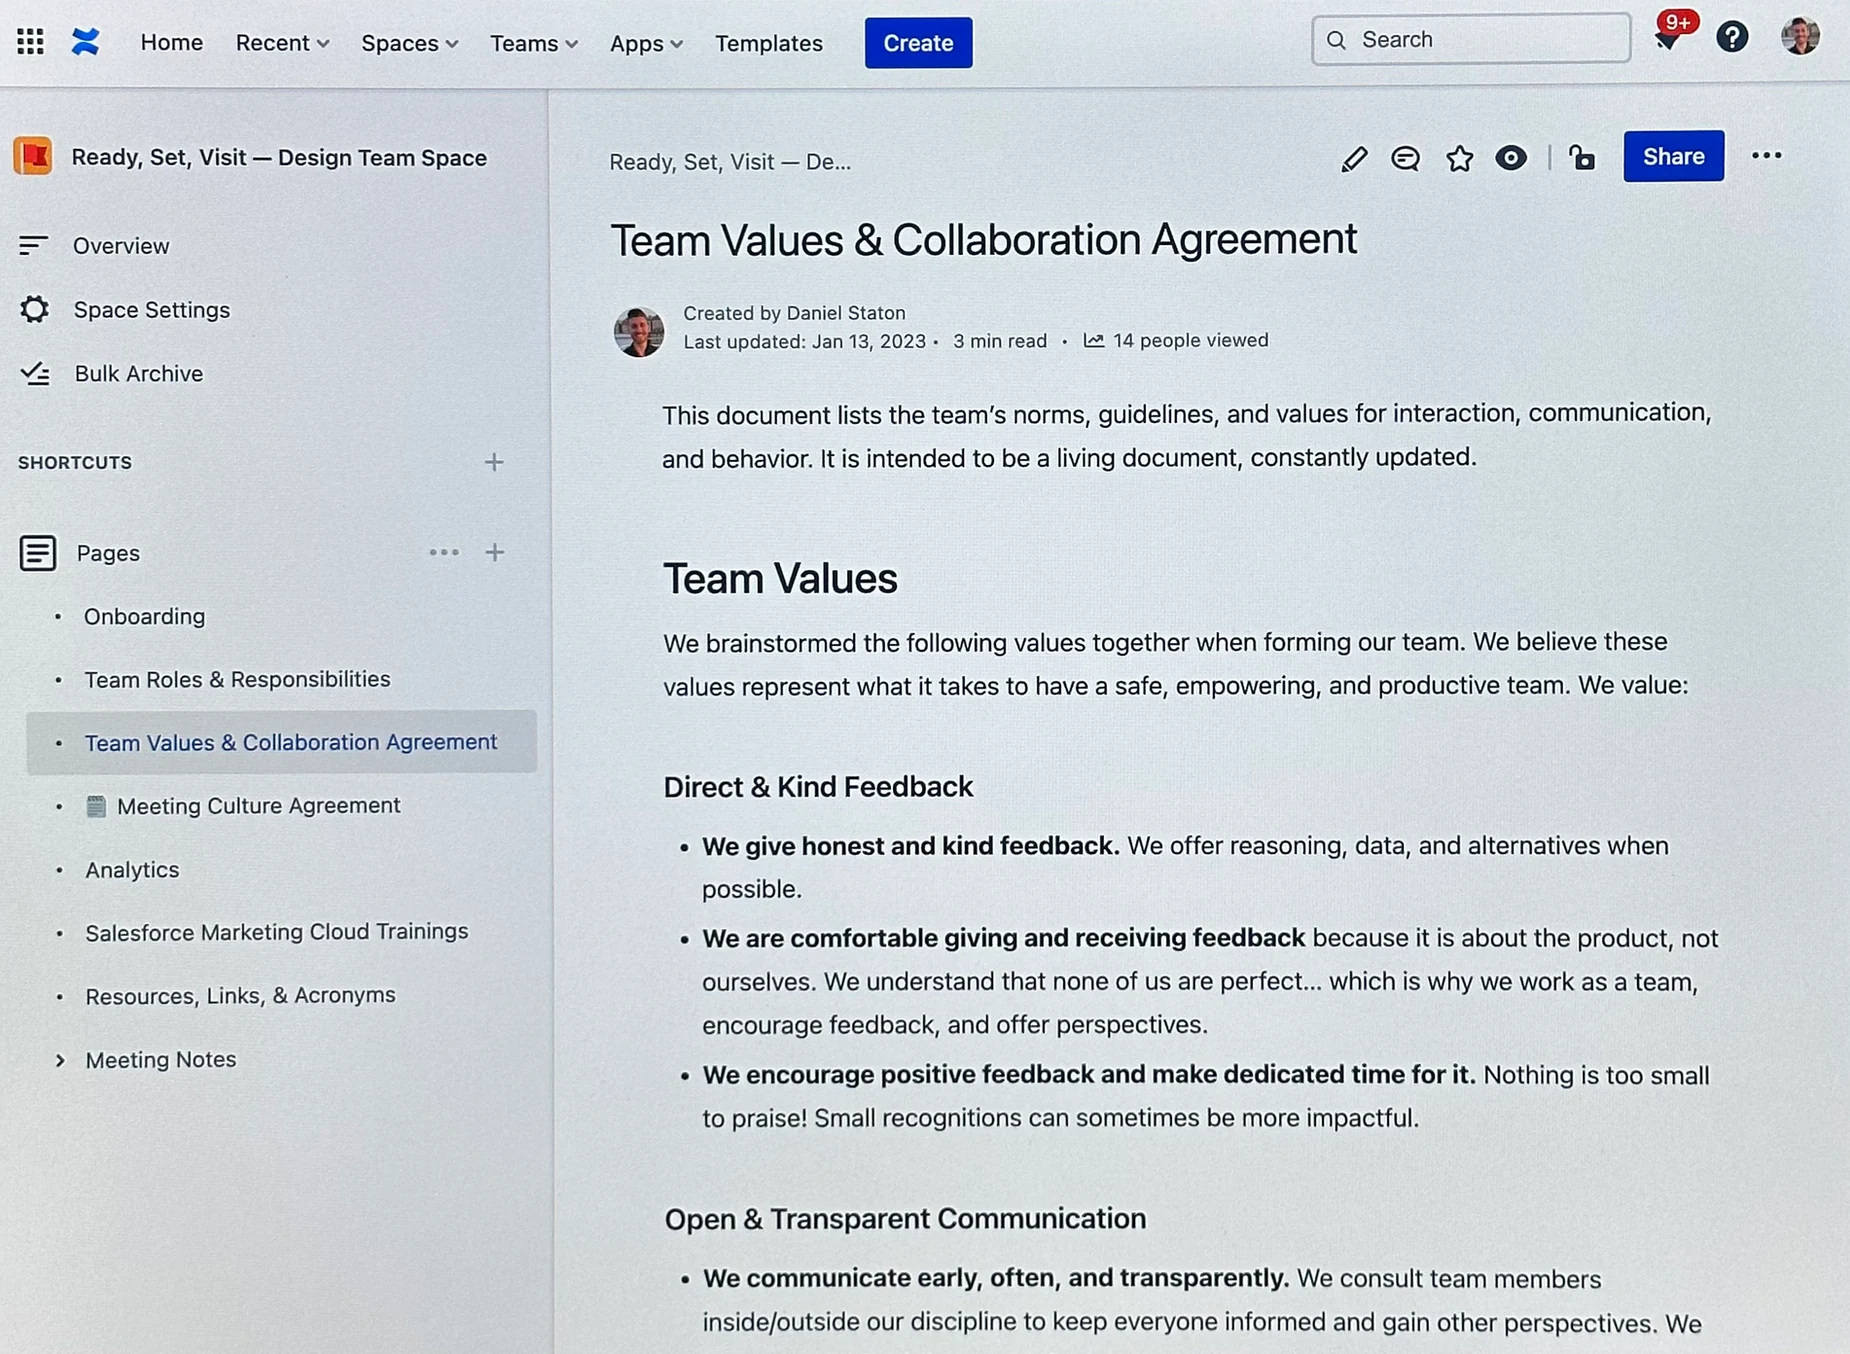
Task: Click the blue Create button
Action: pos(918,43)
